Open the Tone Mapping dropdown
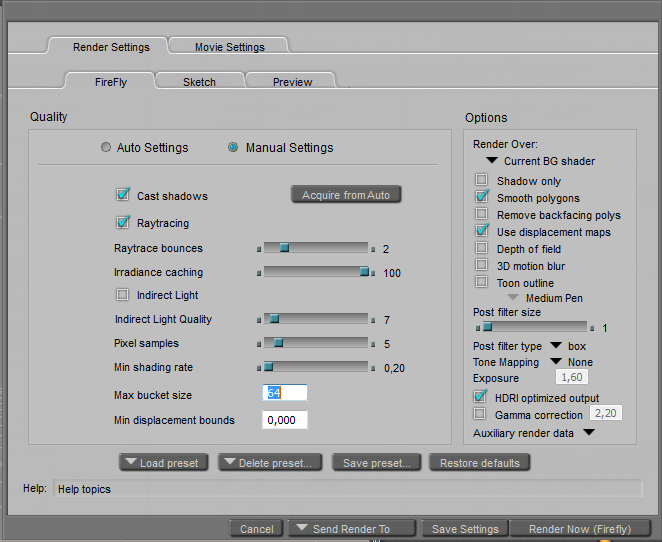The width and height of the screenshot is (662, 542). [556, 361]
